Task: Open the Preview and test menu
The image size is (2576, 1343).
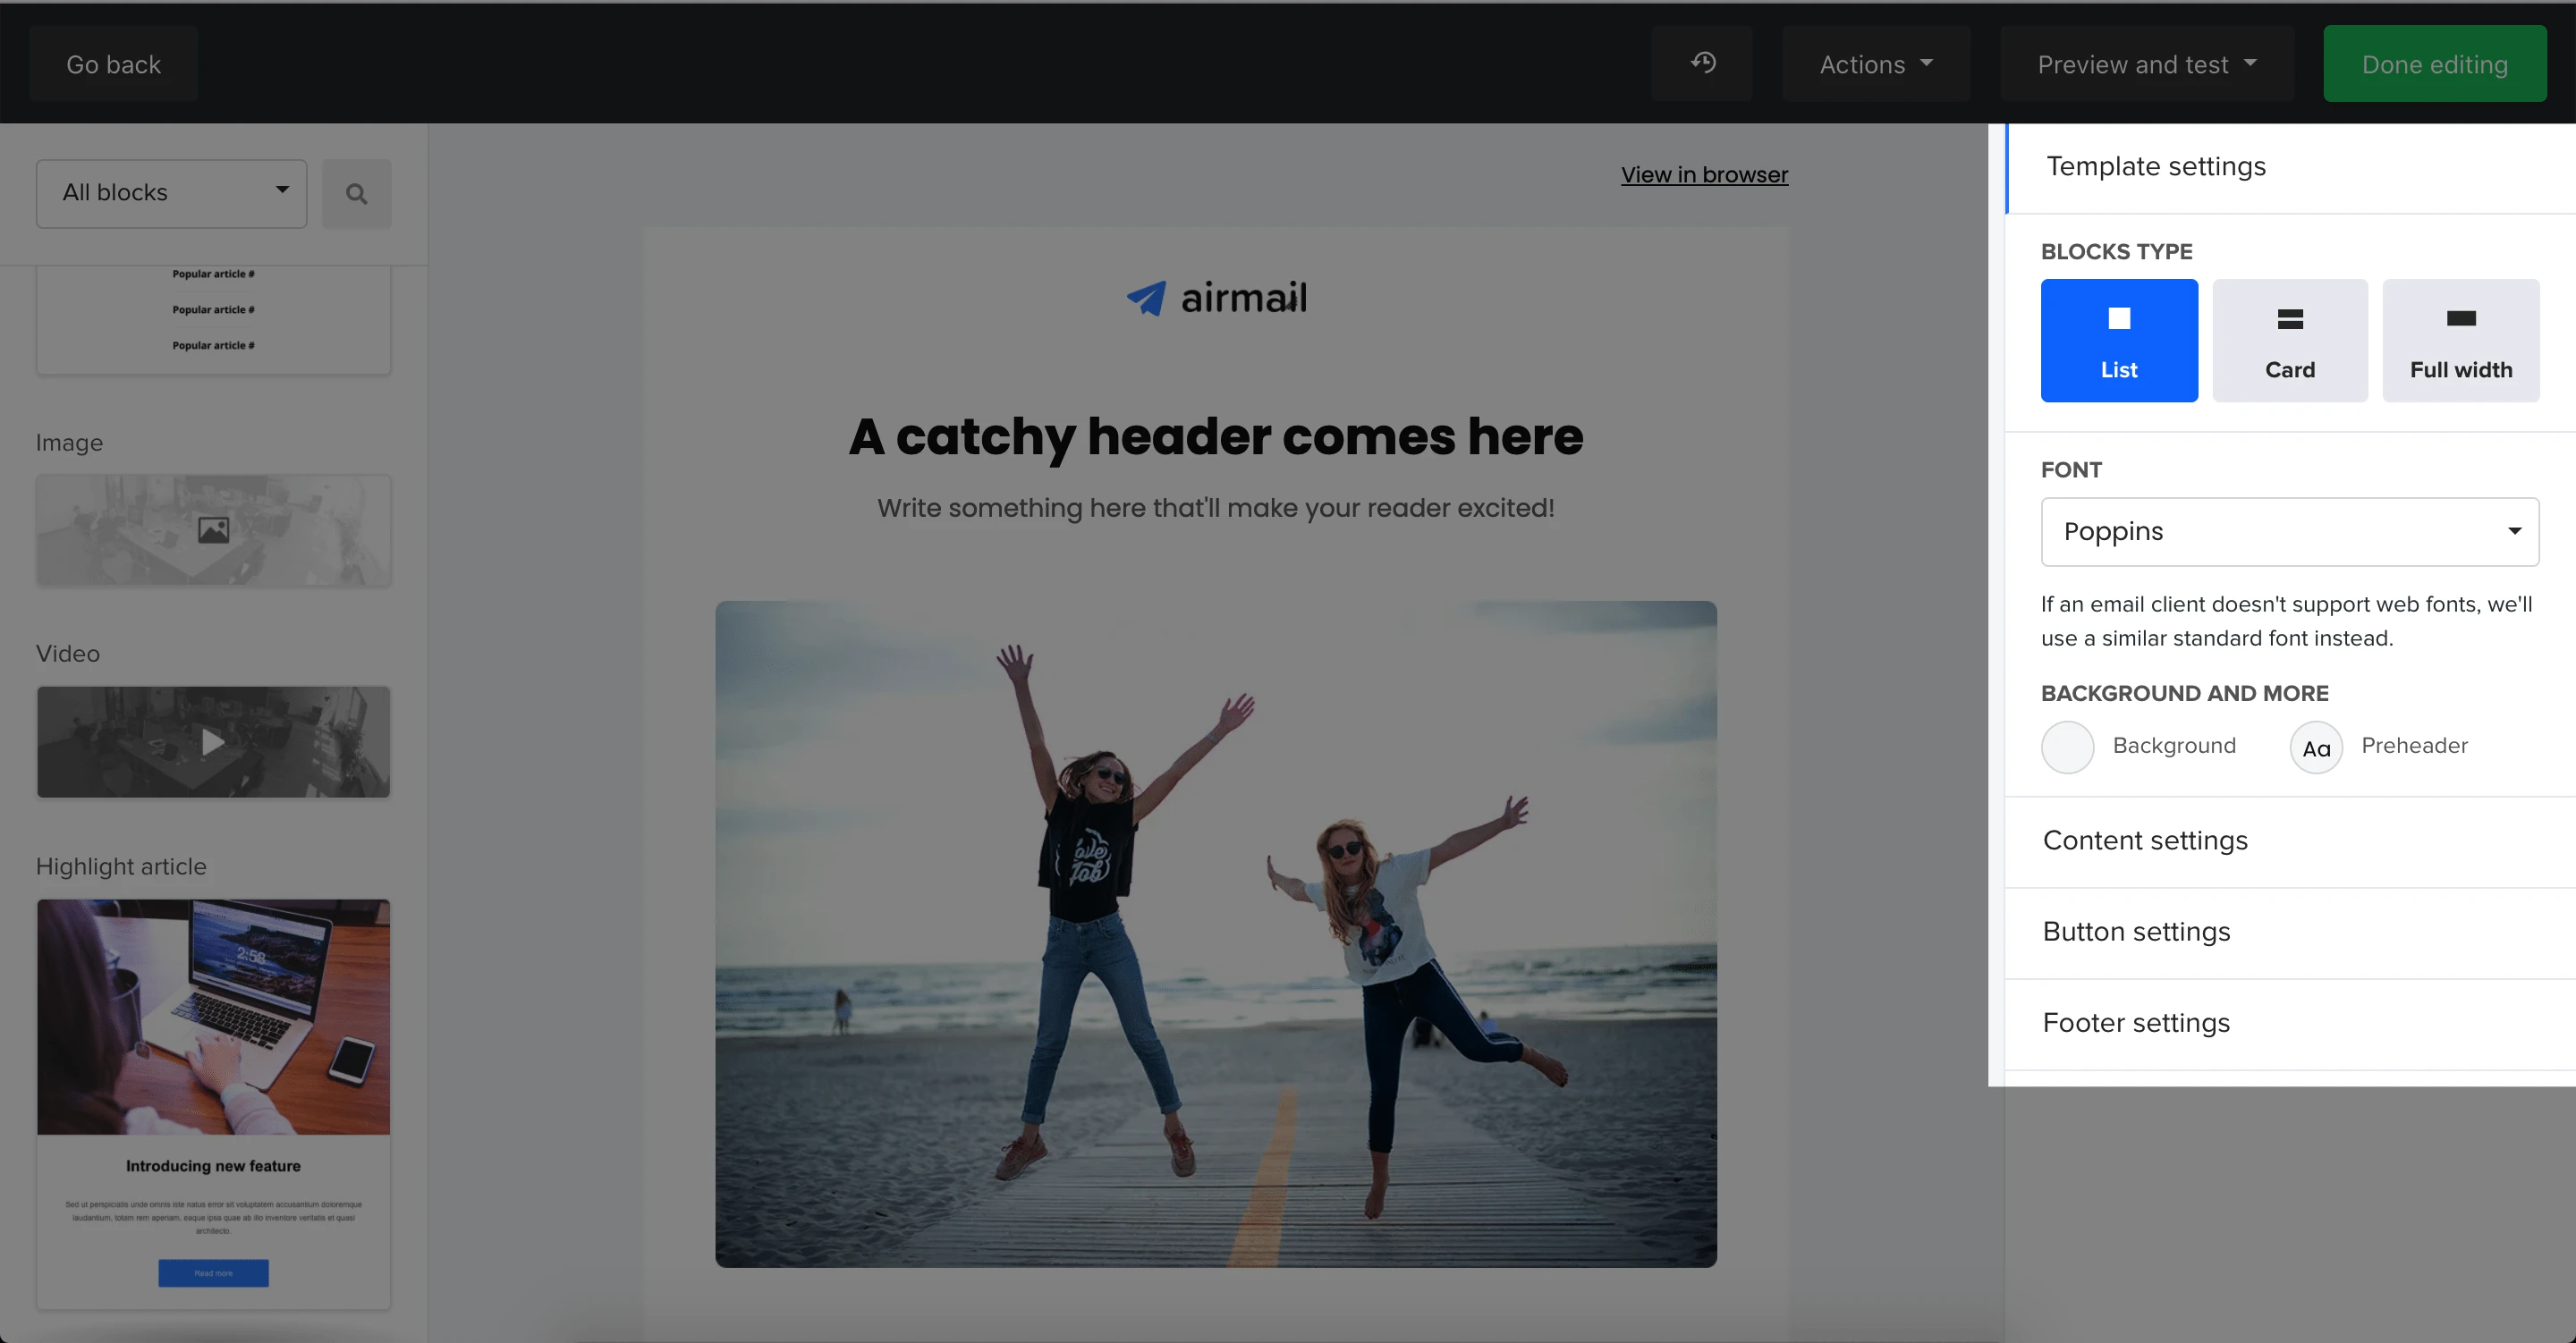Action: click(2146, 65)
